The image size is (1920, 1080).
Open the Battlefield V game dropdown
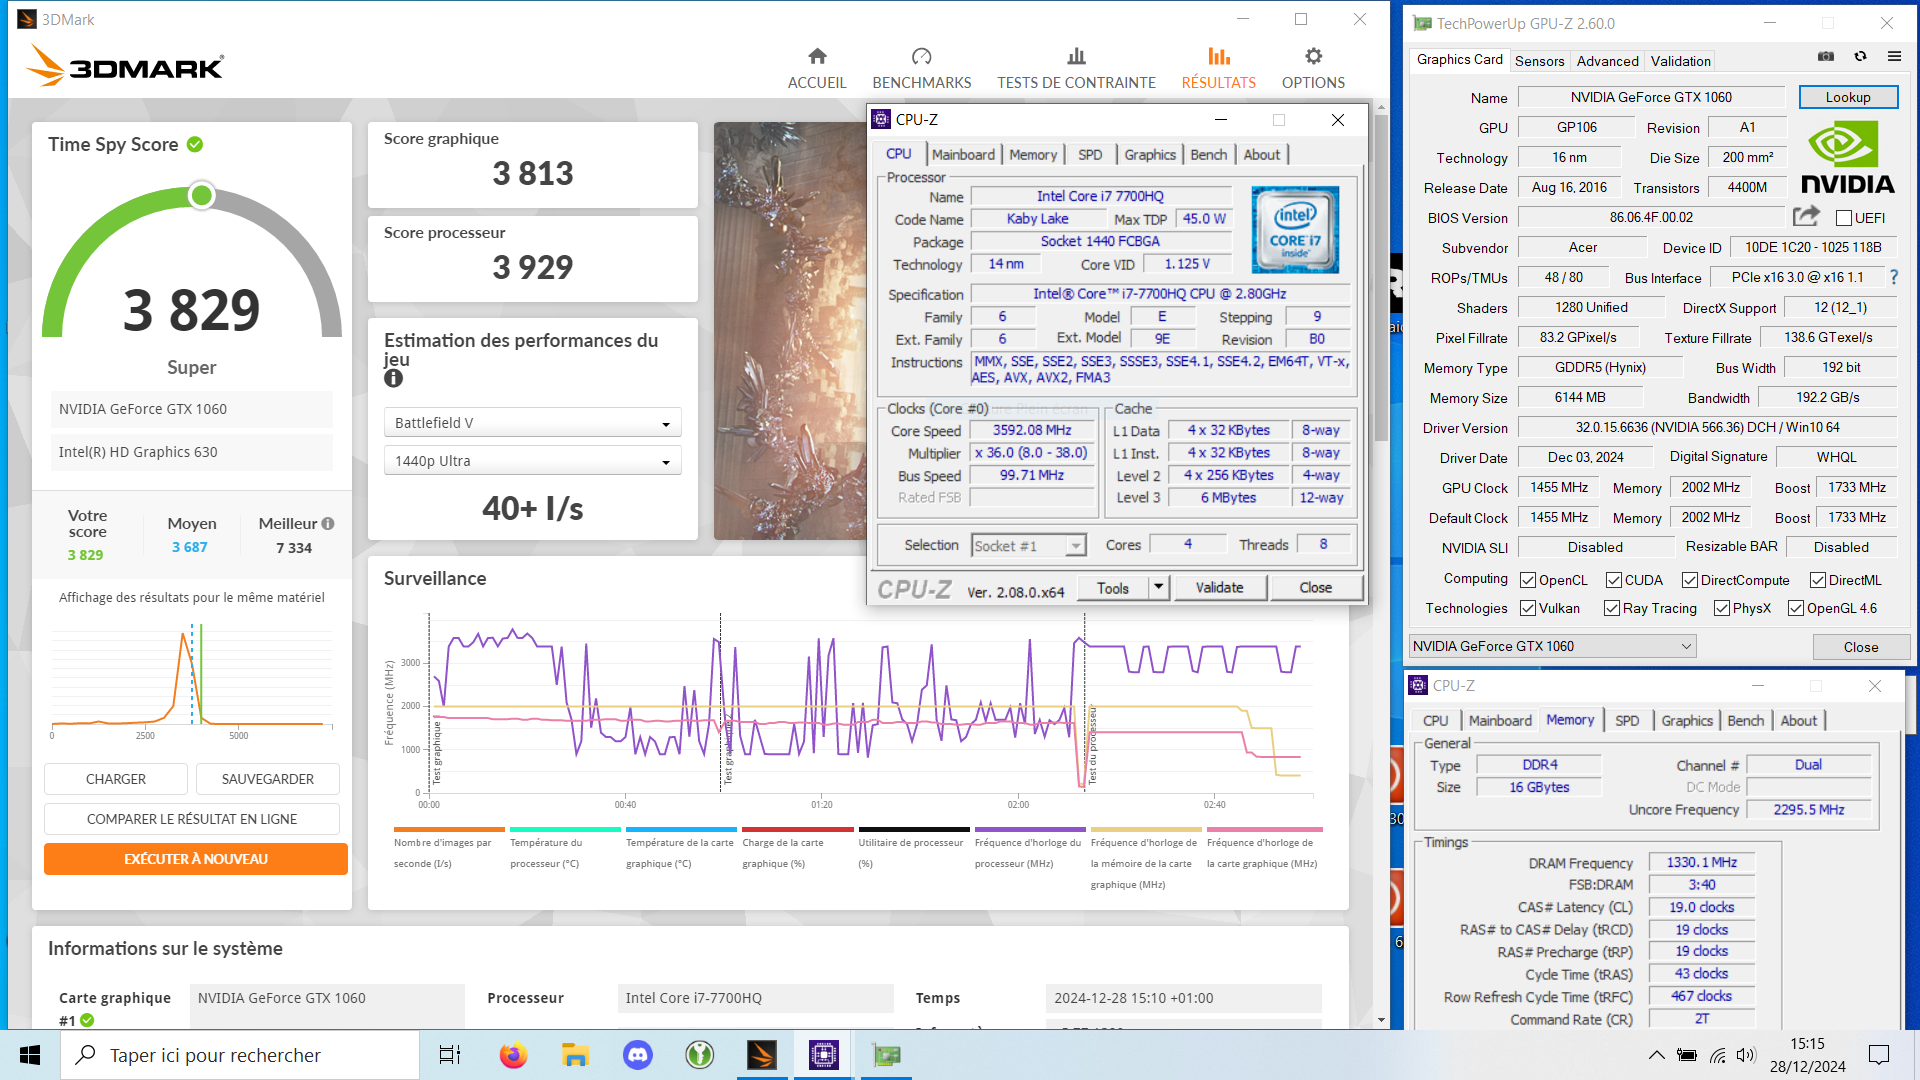click(532, 423)
